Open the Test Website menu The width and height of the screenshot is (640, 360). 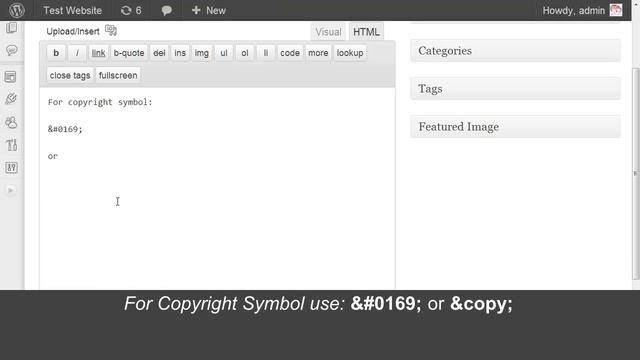point(73,11)
